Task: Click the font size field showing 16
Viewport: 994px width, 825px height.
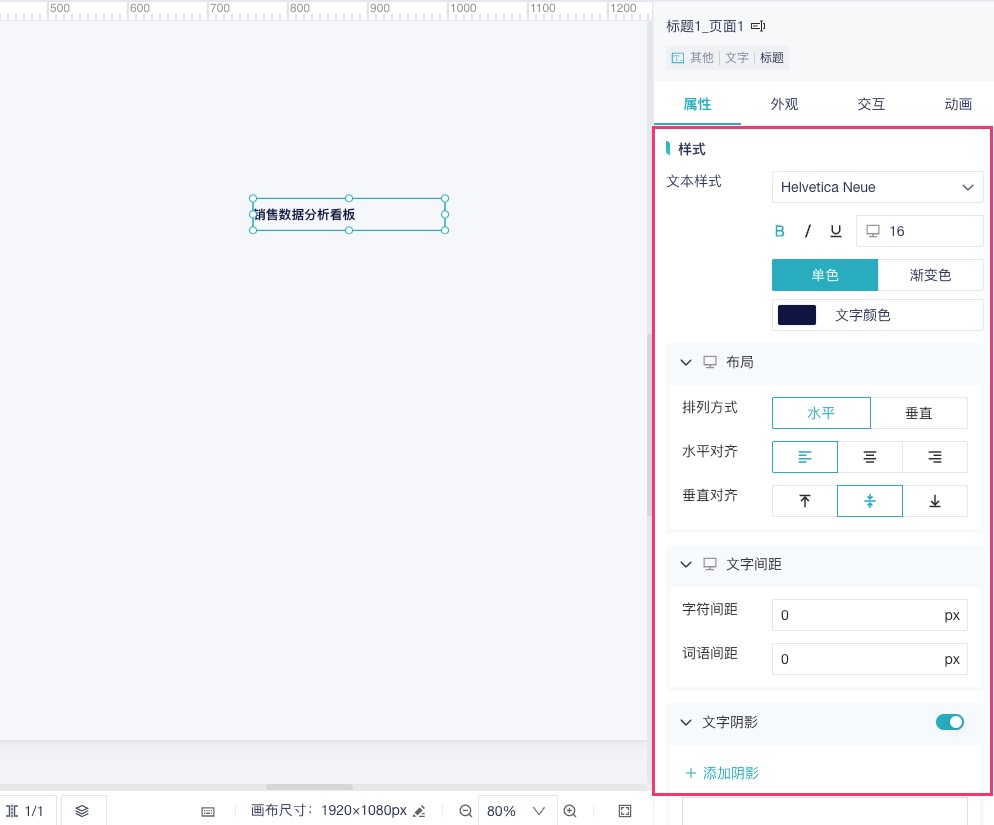Action: (x=919, y=231)
